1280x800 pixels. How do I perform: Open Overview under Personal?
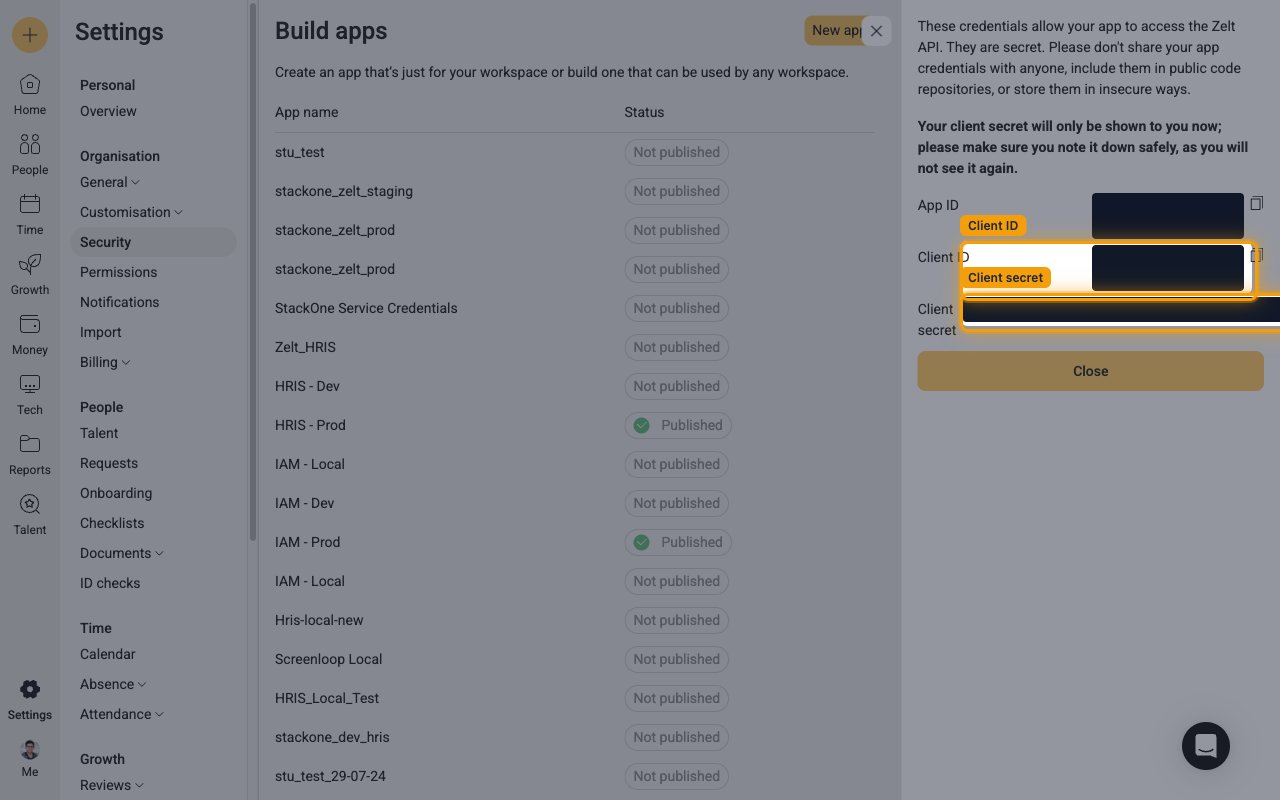(x=108, y=111)
